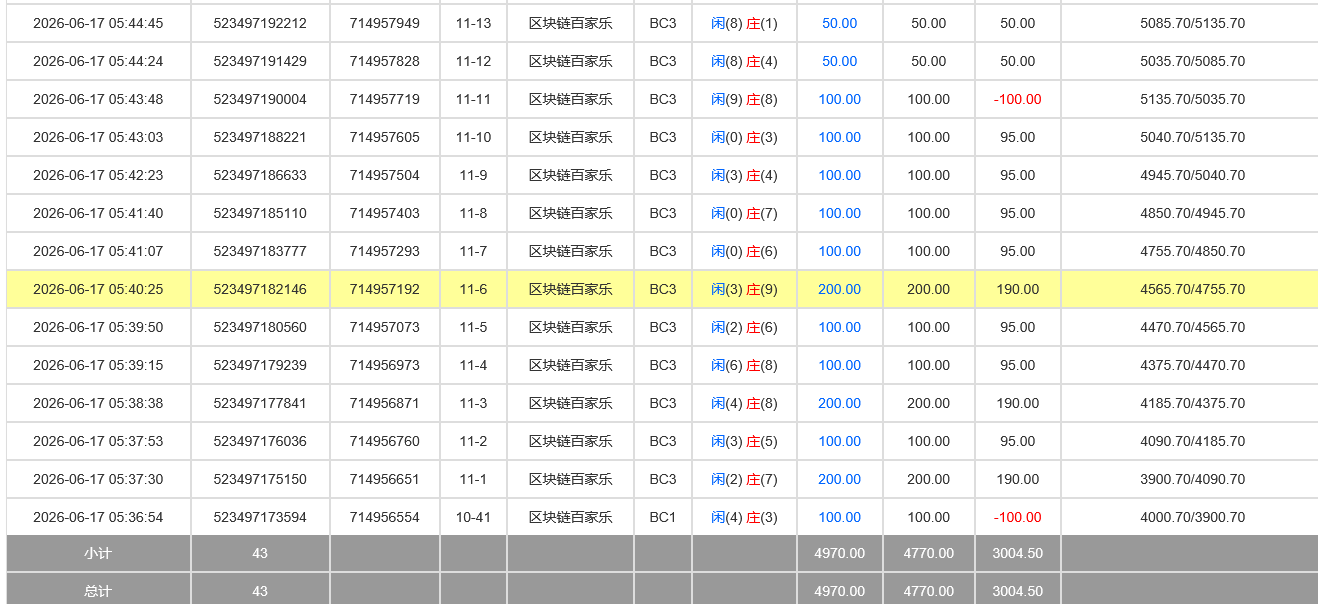
Task: Open blue 50.00 bet in row 11-13
Action: (840, 23)
